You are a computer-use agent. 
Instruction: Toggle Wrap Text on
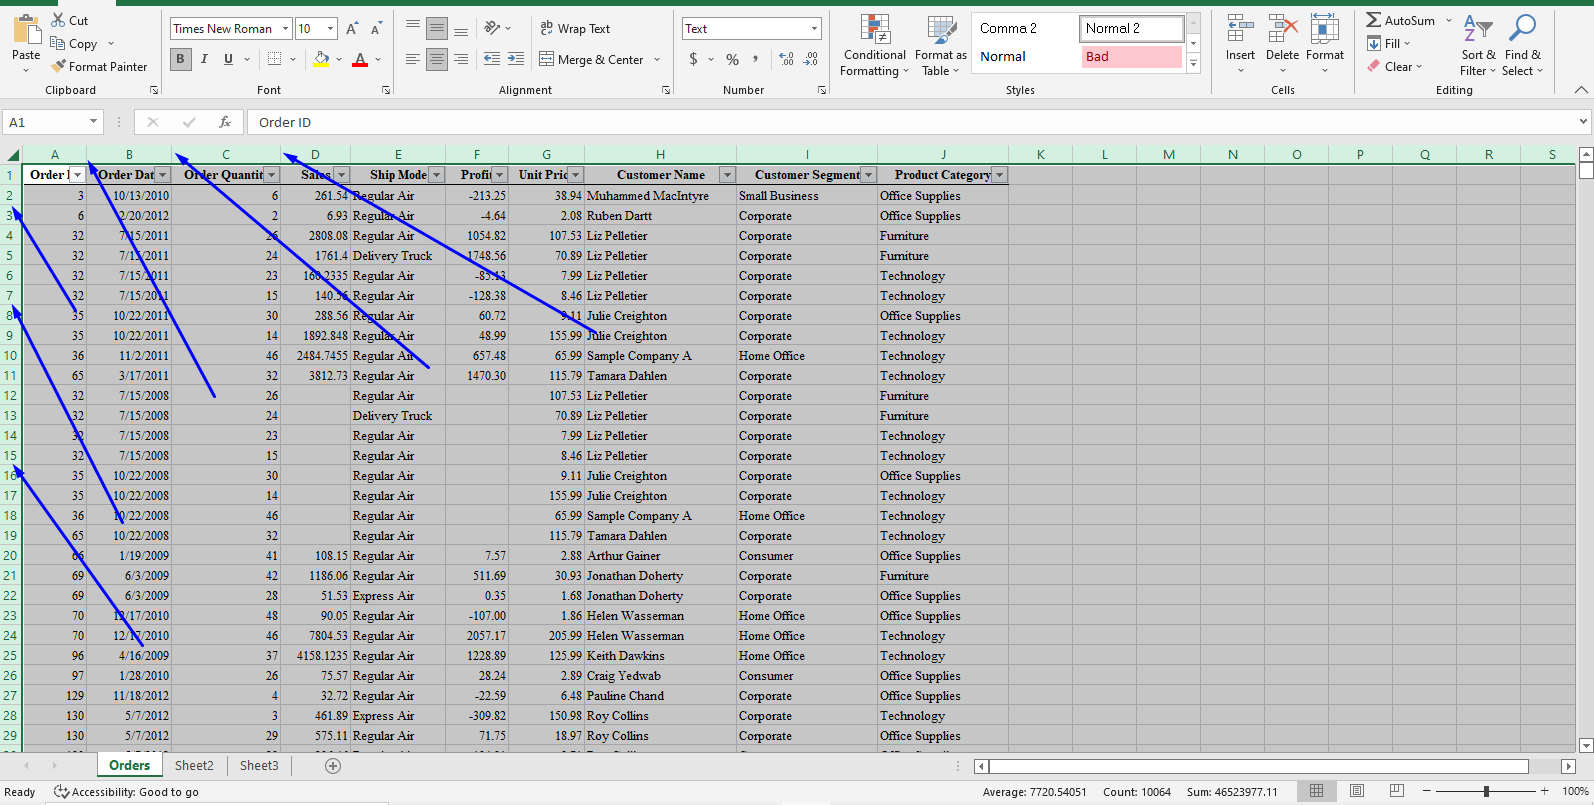pos(575,29)
